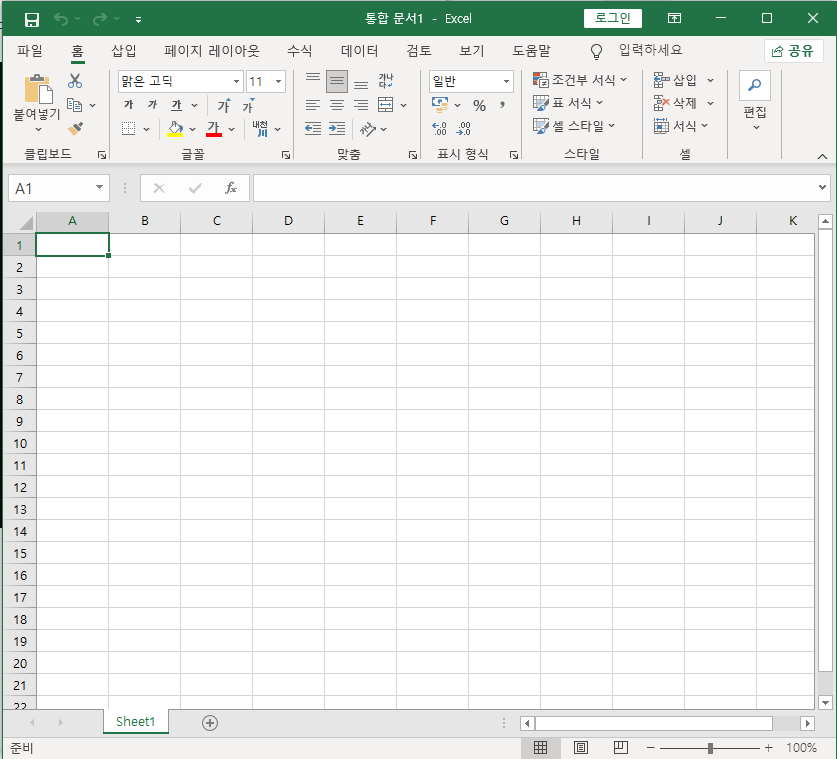Align text left
The width and height of the screenshot is (837, 759).
[313, 105]
